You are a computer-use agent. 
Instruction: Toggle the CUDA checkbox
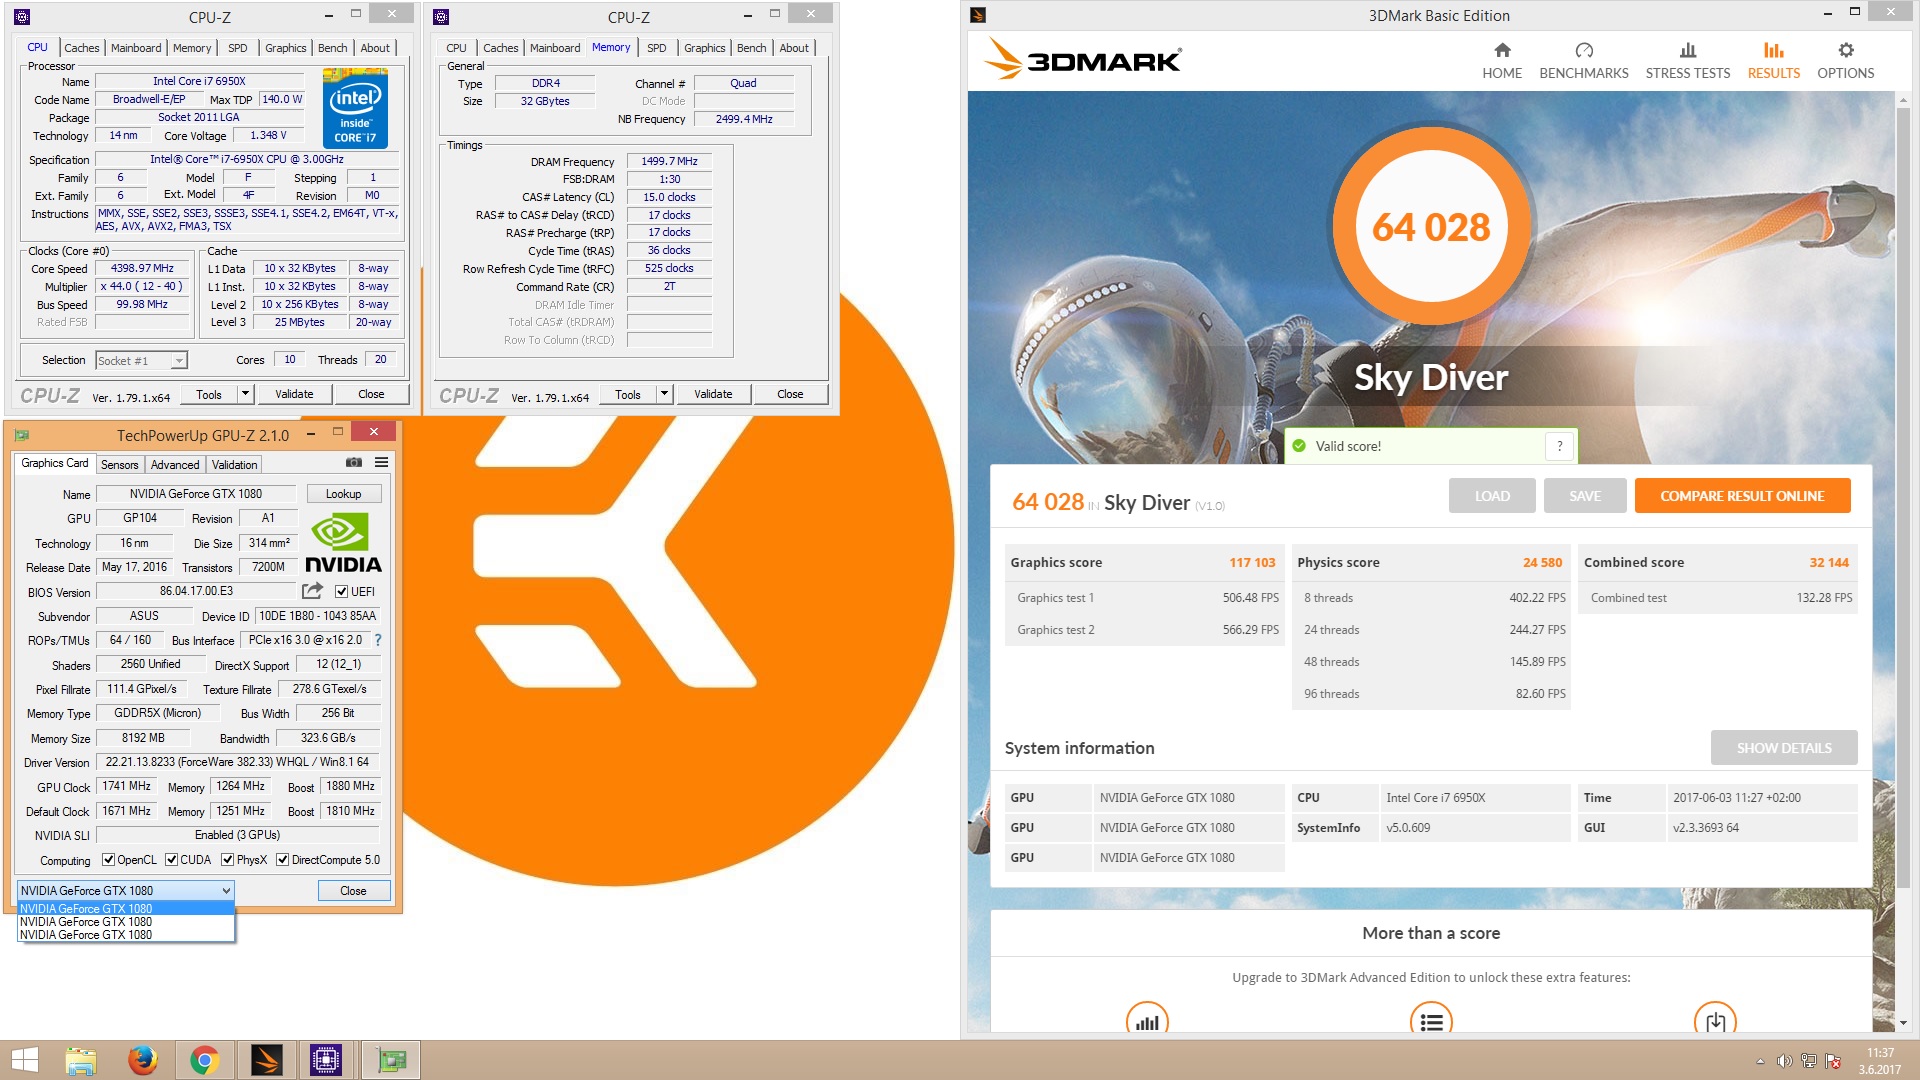[171, 860]
